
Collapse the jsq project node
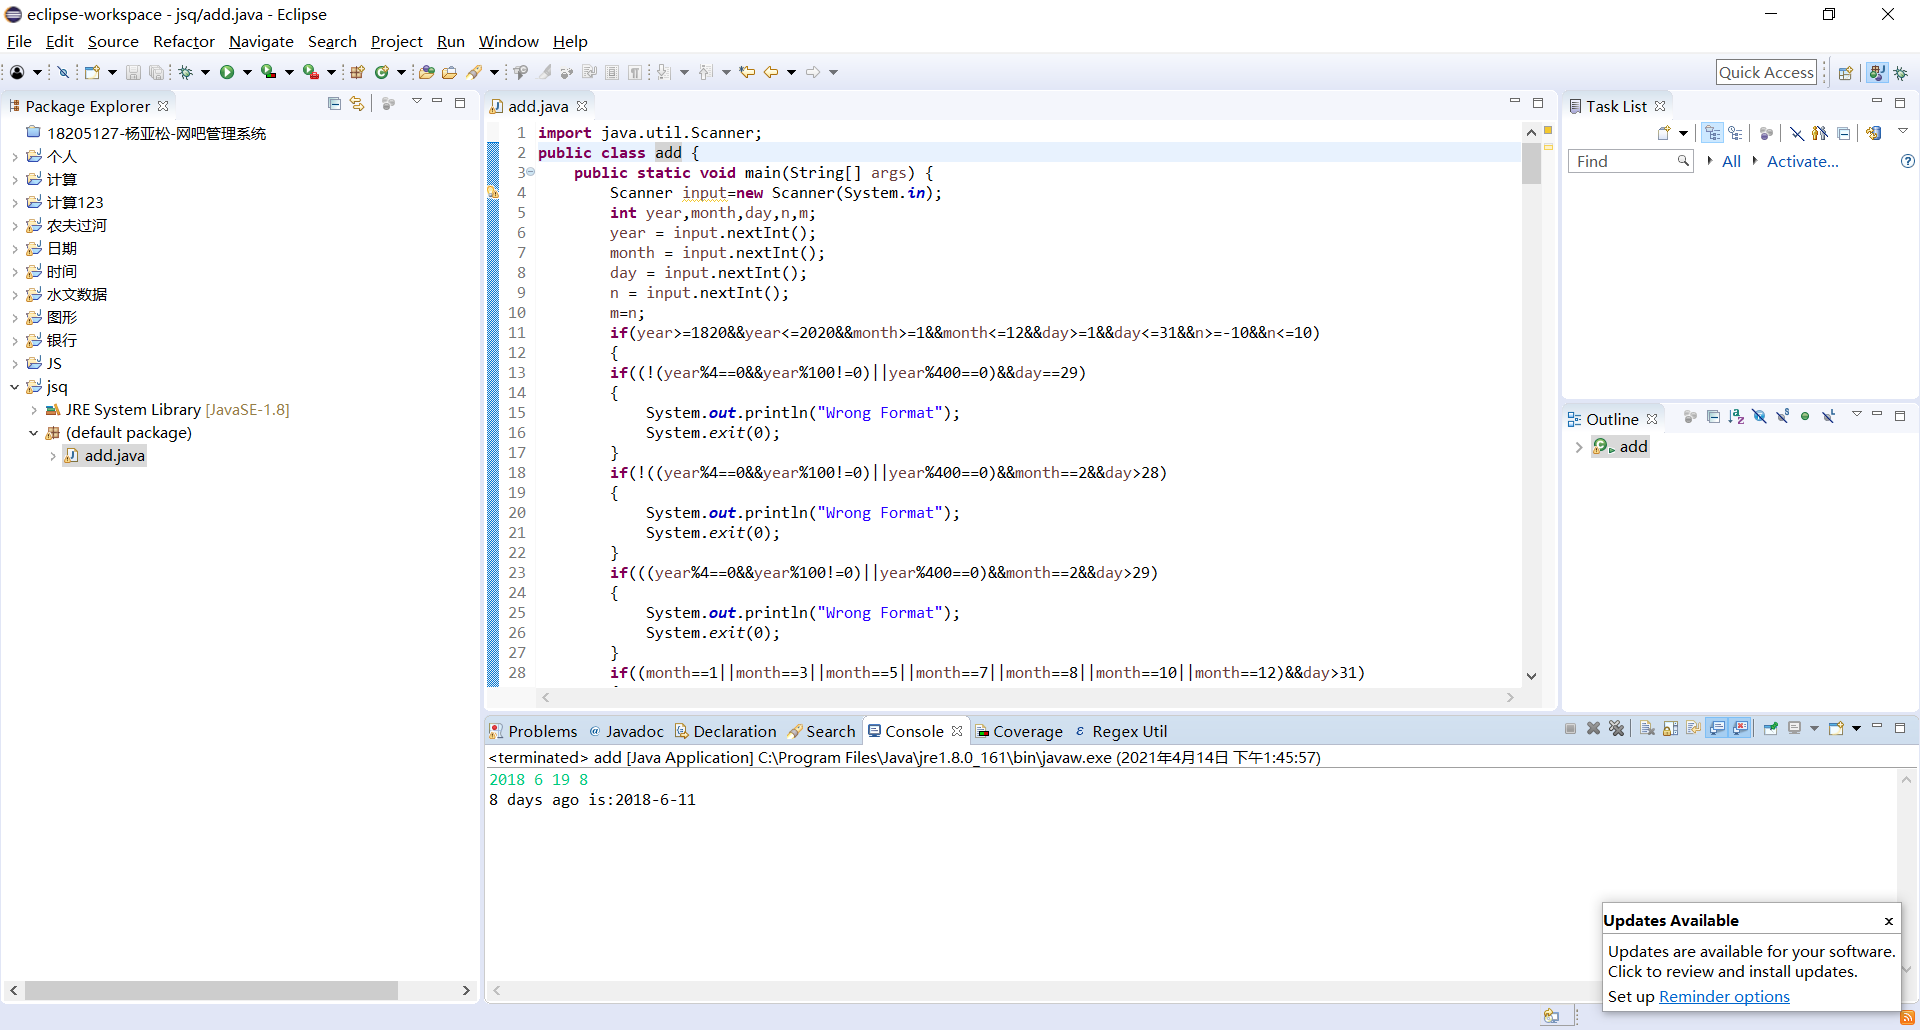[15, 387]
